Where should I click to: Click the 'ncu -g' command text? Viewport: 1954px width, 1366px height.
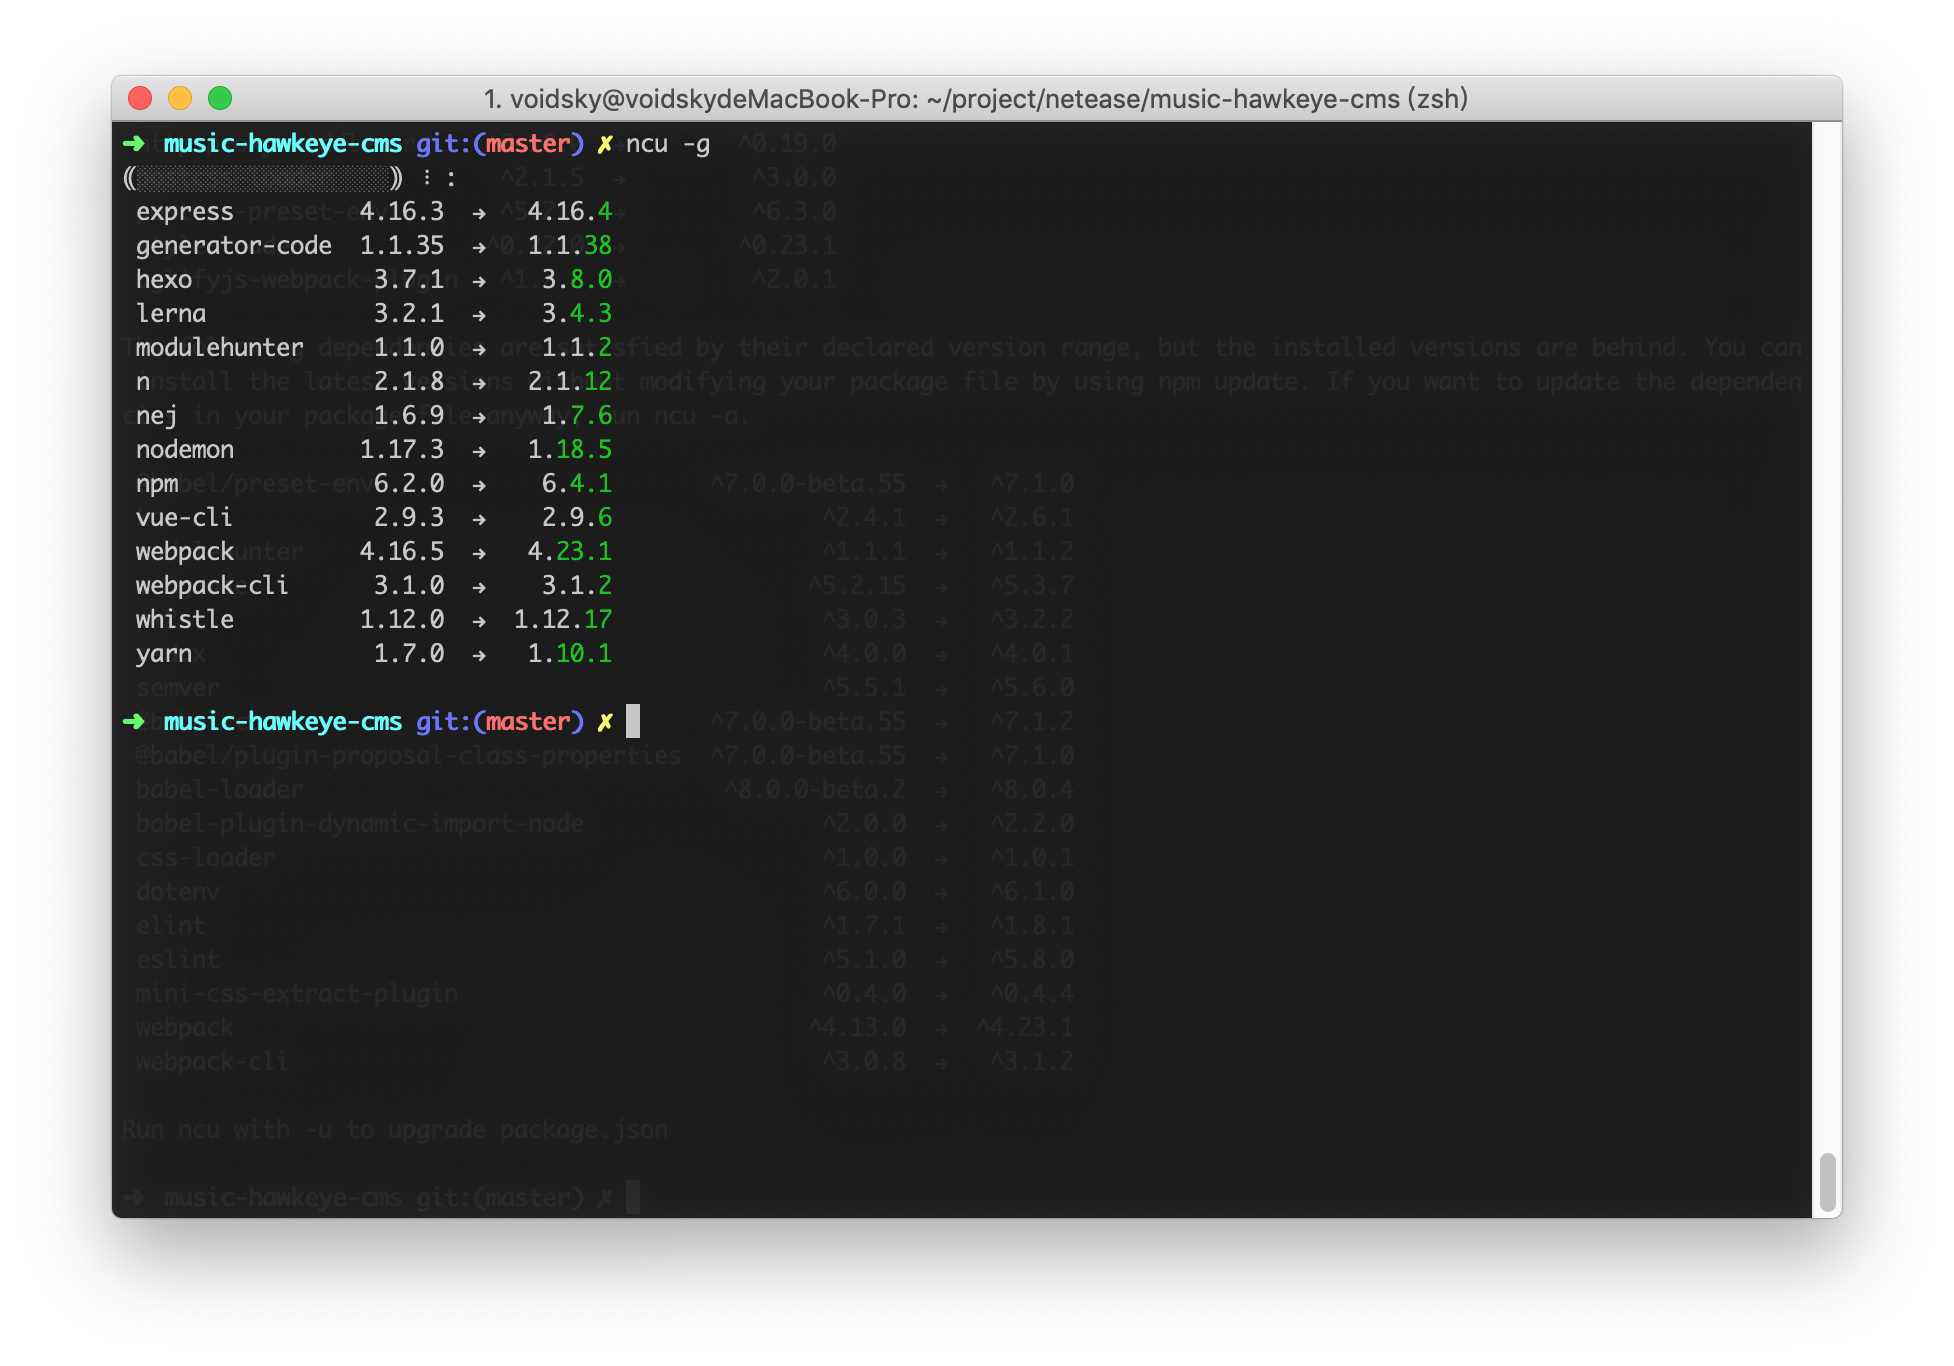(x=667, y=144)
